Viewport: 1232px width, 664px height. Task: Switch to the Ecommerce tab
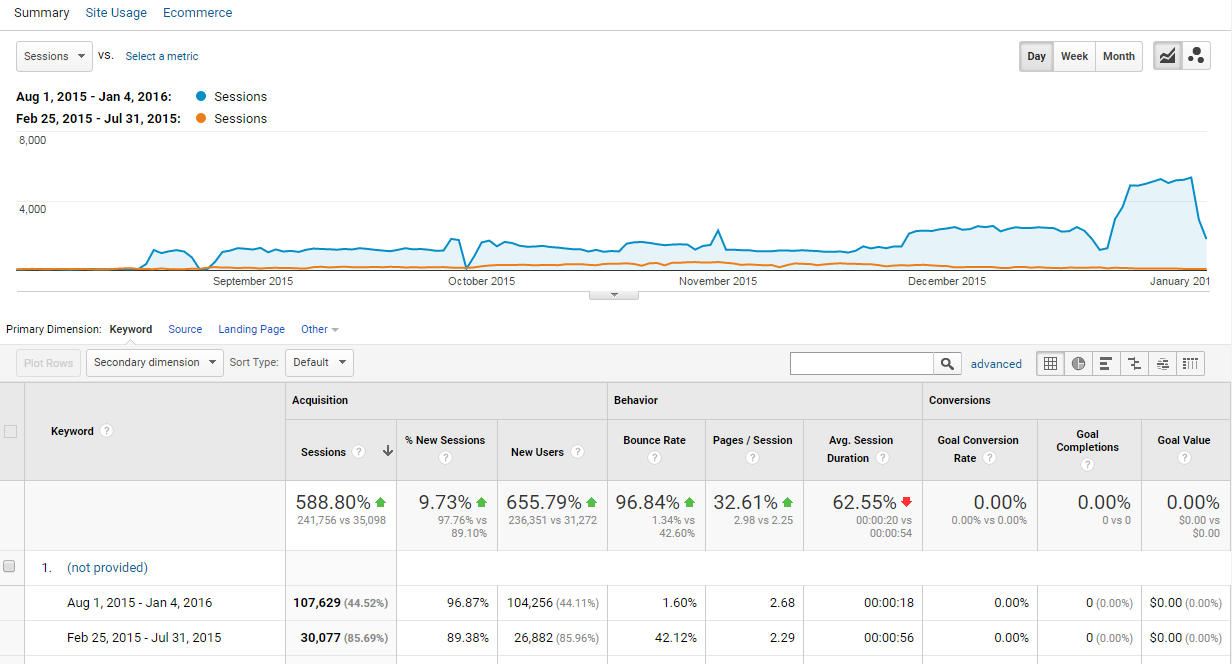pos(197,12)
